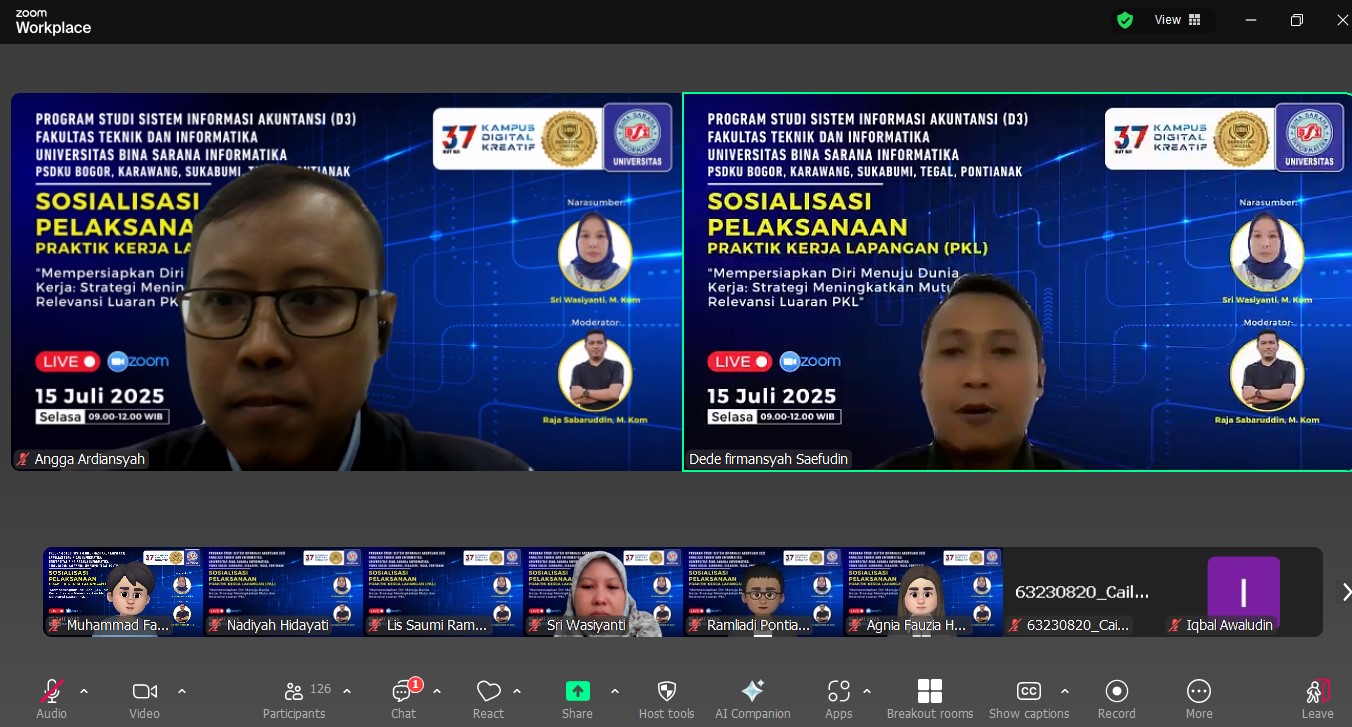Image resolution: width=1352 pixels, height=727 pixels.
Task: Open the View layout menu
Action: click(x=1178, y=20)
